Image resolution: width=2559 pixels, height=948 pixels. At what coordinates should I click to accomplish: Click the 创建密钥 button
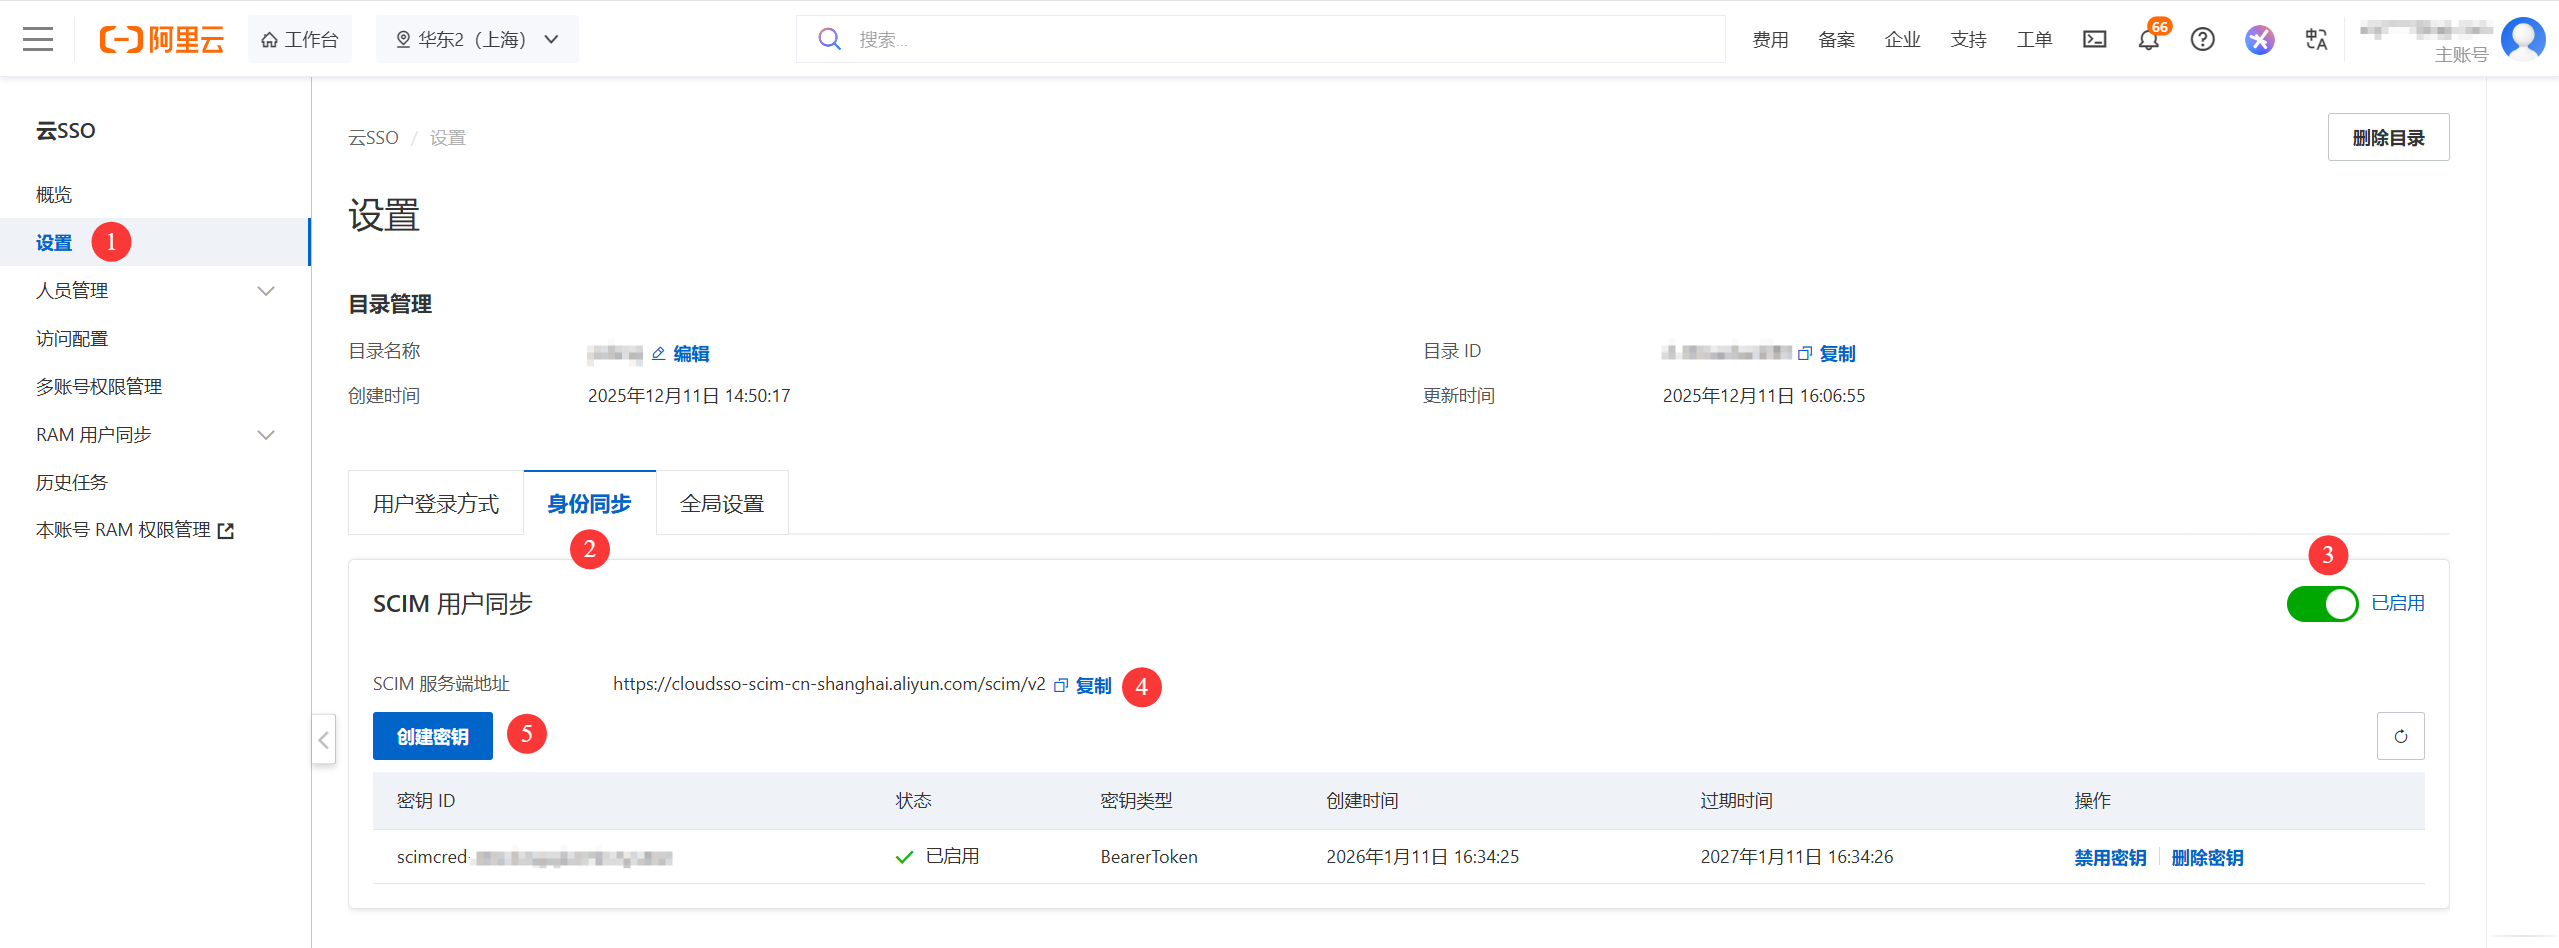coord(432,737)
